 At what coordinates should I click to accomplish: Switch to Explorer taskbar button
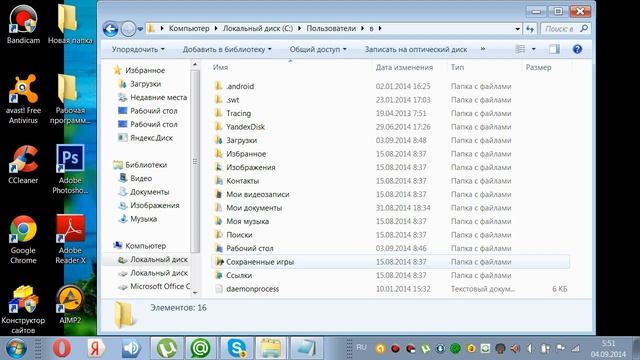coord(271,348)
